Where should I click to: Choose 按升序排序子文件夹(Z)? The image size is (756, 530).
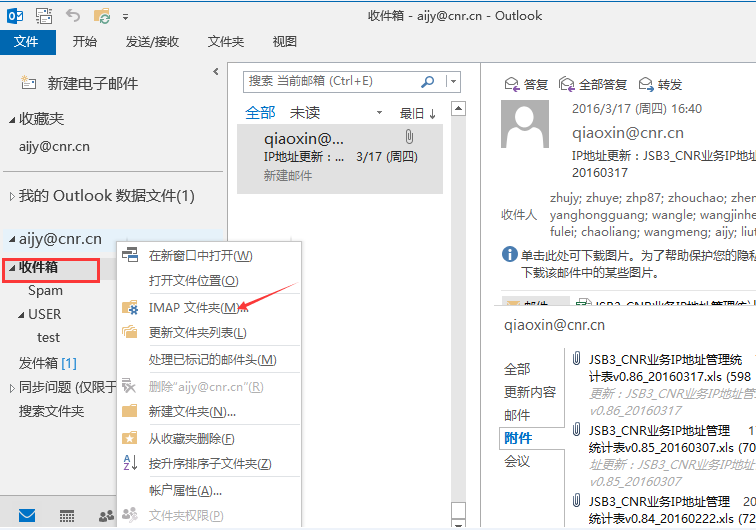(x=209, y=464)
